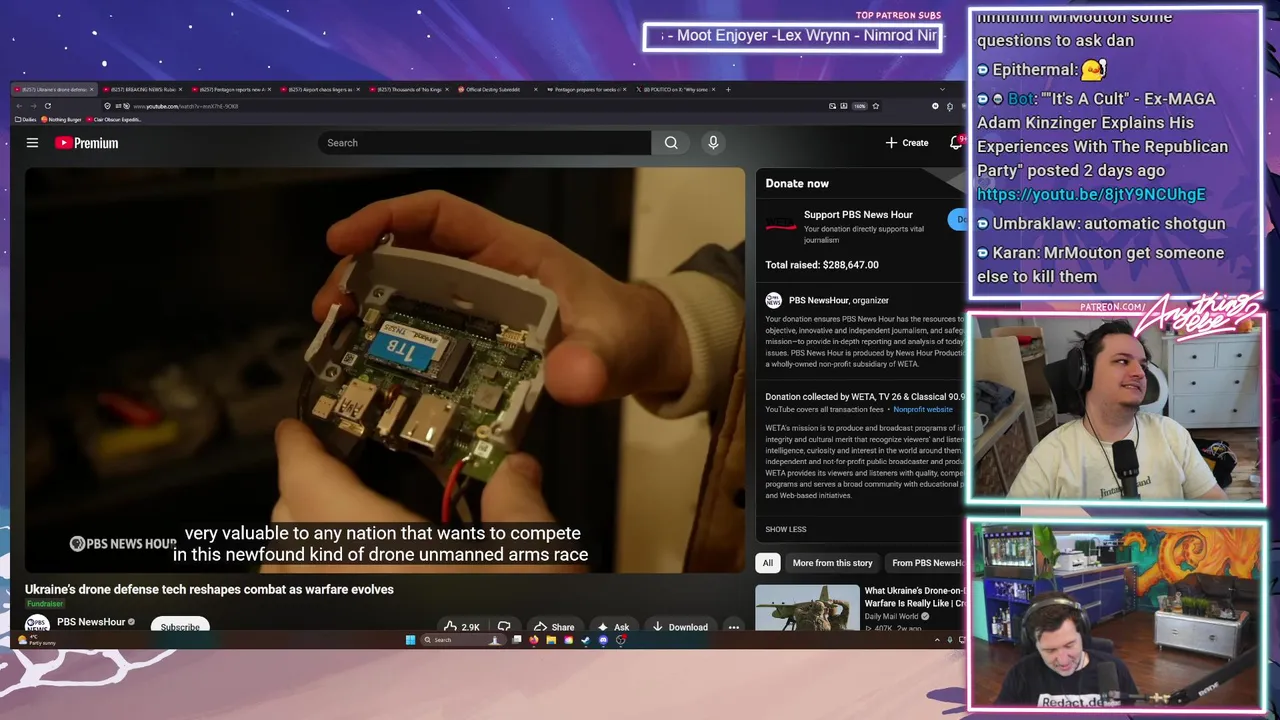
Task: Click the YouTube search magnifier button
Action: [671, 143]
